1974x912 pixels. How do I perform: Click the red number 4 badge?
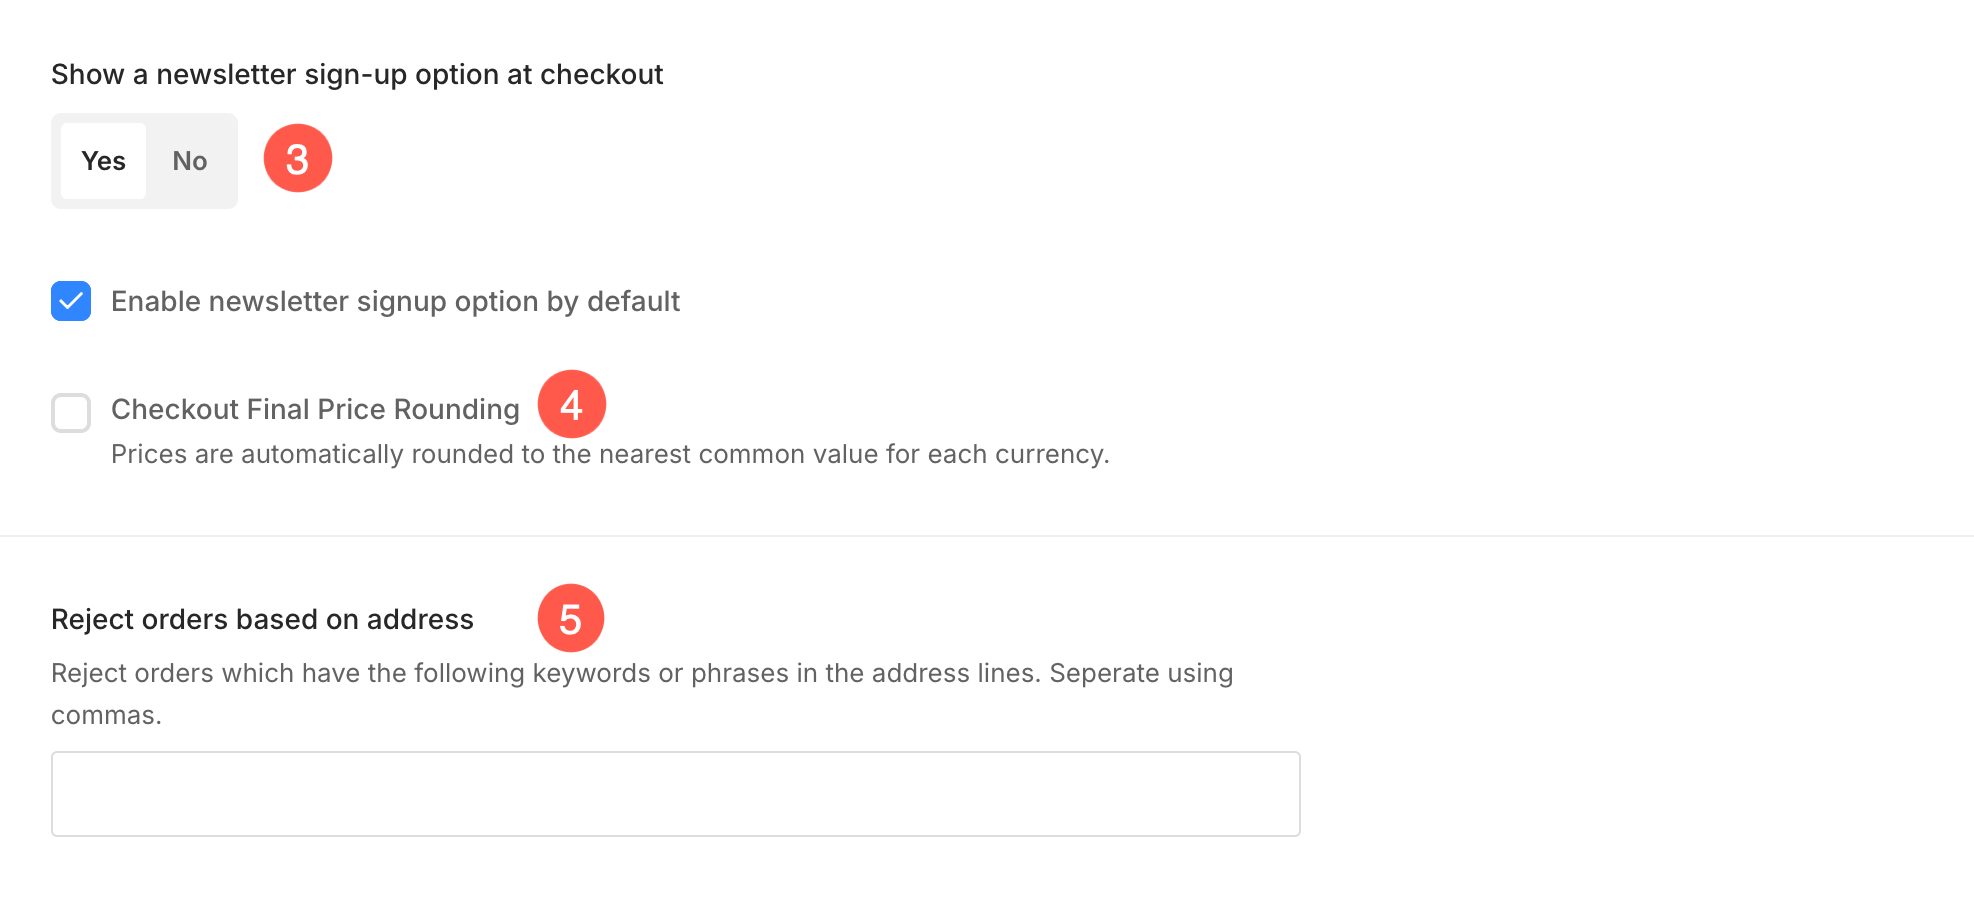(x=571, y=404)
